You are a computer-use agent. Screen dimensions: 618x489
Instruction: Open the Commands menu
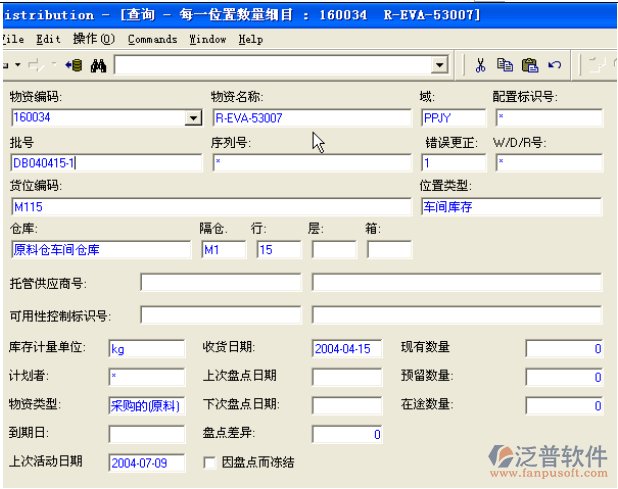[x=152, y=39]
